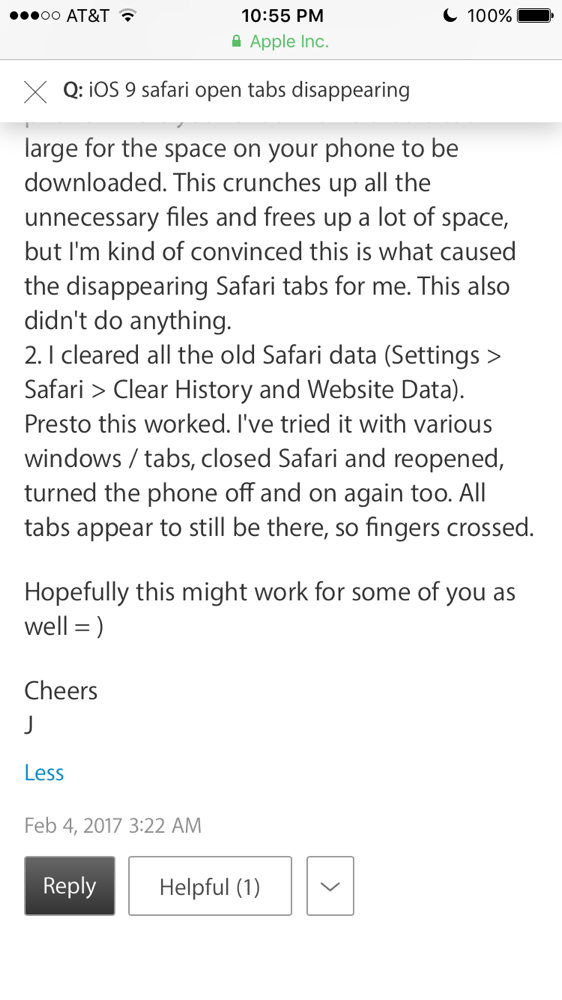Tap the Wi-Fi icon in the status bar

coord(128,16)
